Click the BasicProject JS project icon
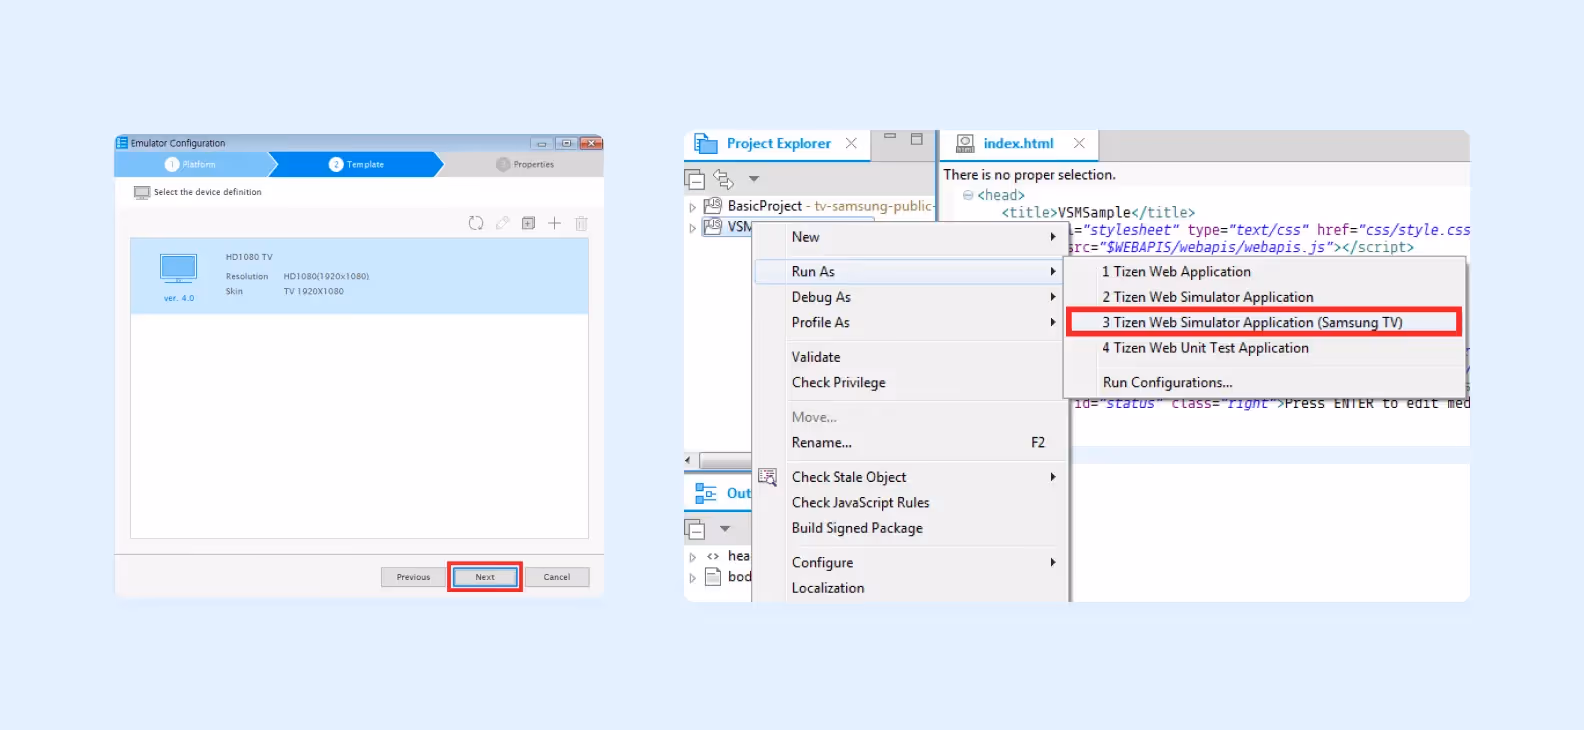 click(x=713, y=205)
